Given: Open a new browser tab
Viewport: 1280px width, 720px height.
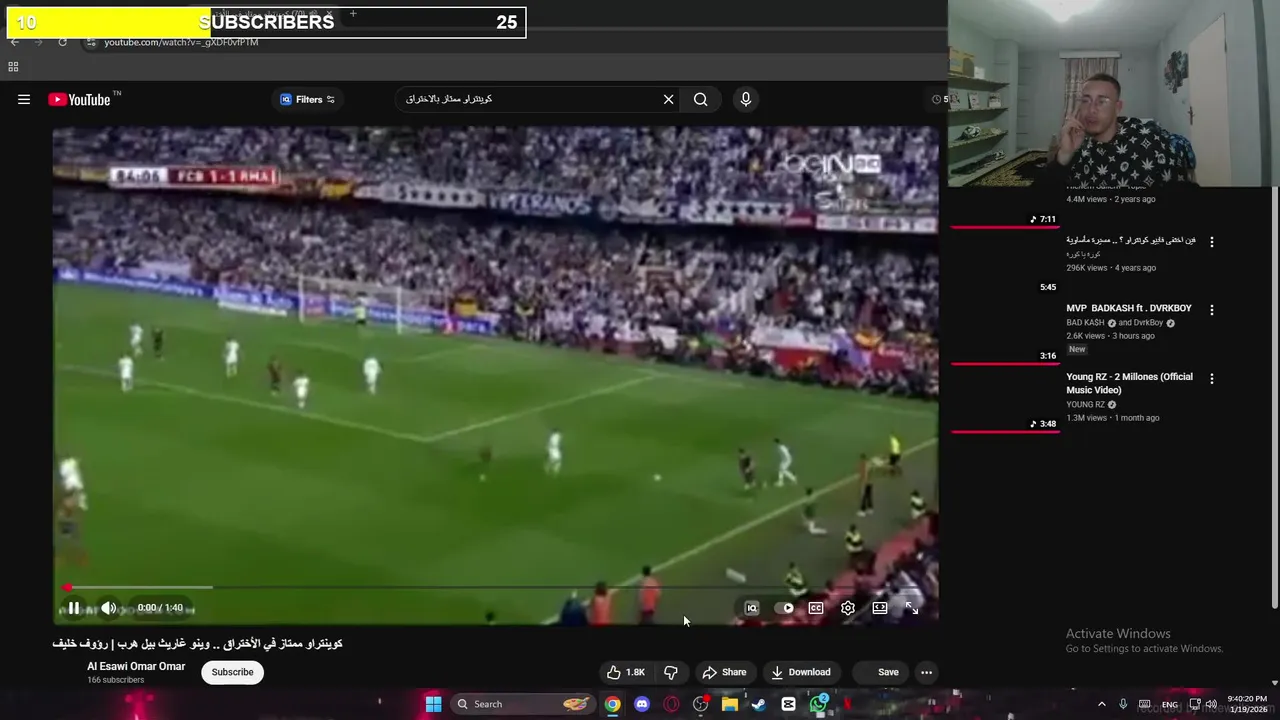Looking at the screenshot, I should 353,14.
